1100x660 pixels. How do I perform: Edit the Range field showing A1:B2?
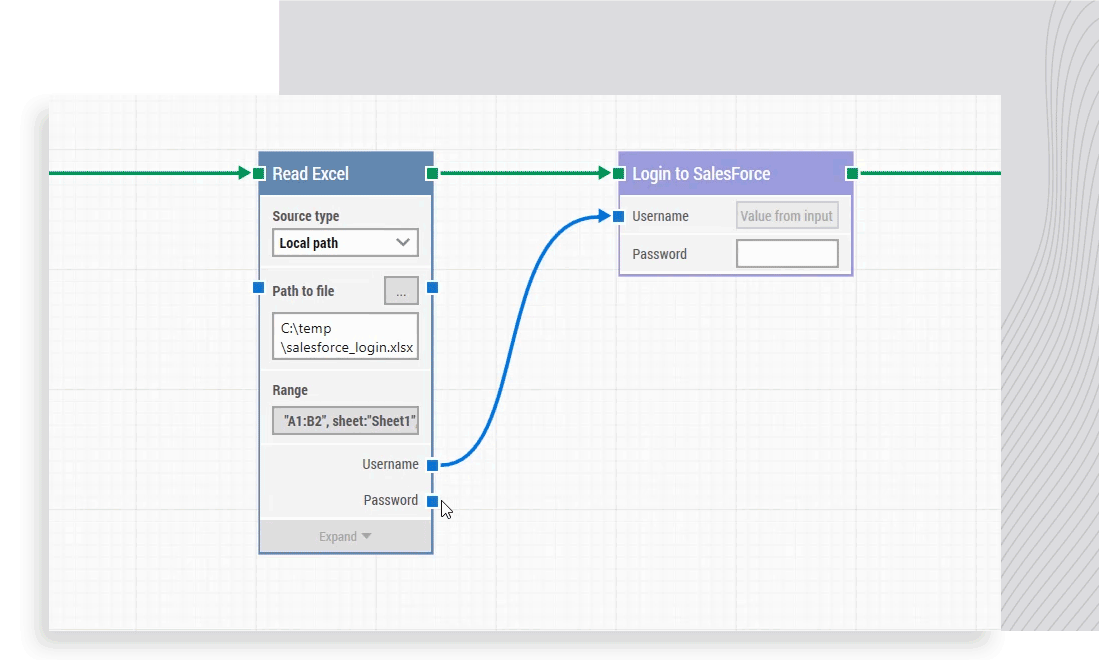tap(345, 420)
